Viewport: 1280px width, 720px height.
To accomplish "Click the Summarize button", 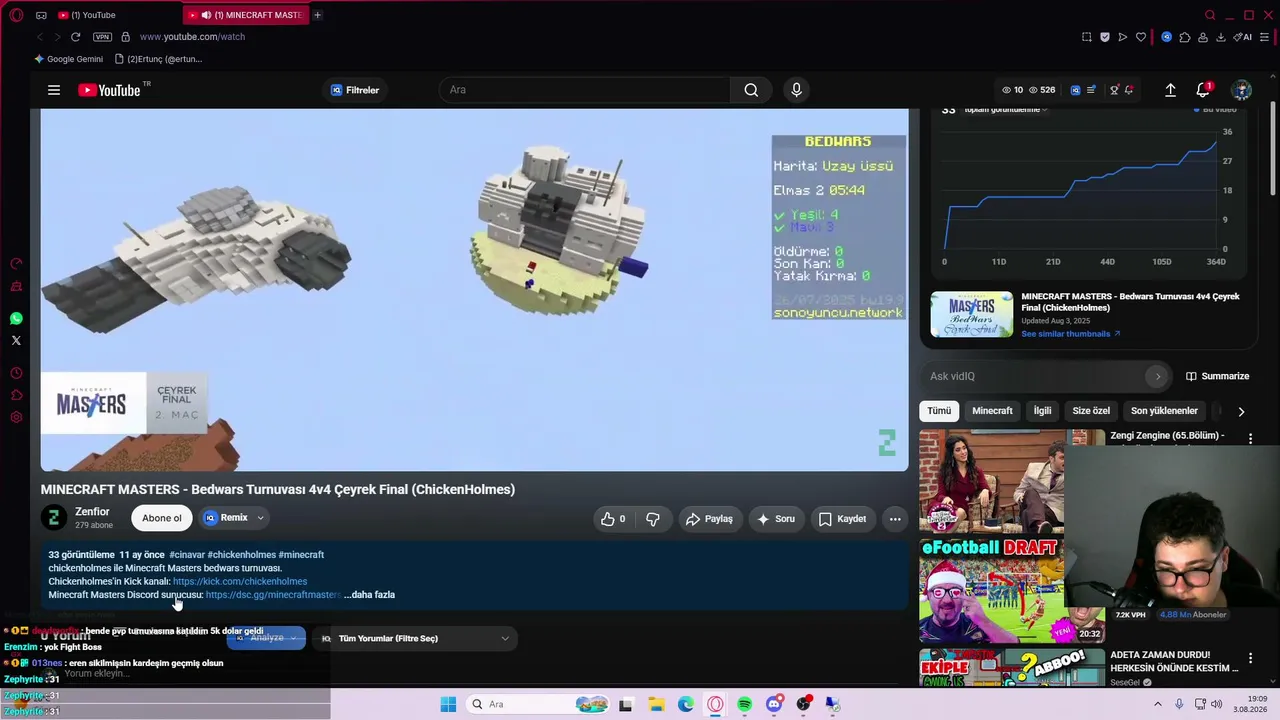I will (x=1217, y=376).
